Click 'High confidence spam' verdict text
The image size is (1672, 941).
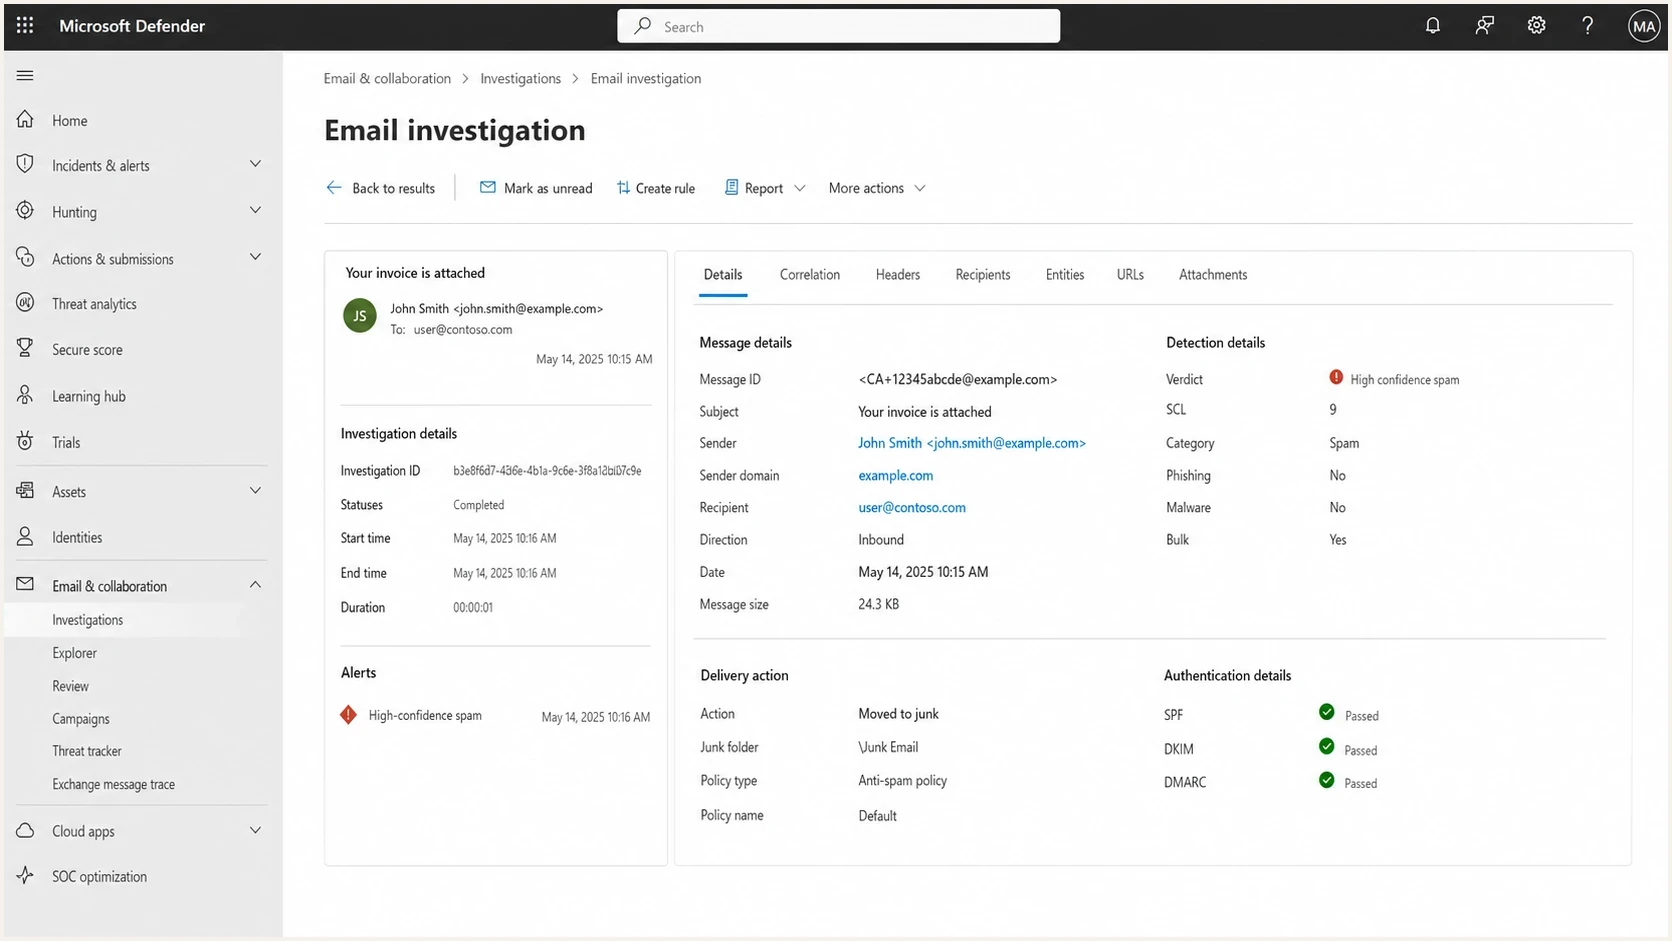tap(1405, 380)
